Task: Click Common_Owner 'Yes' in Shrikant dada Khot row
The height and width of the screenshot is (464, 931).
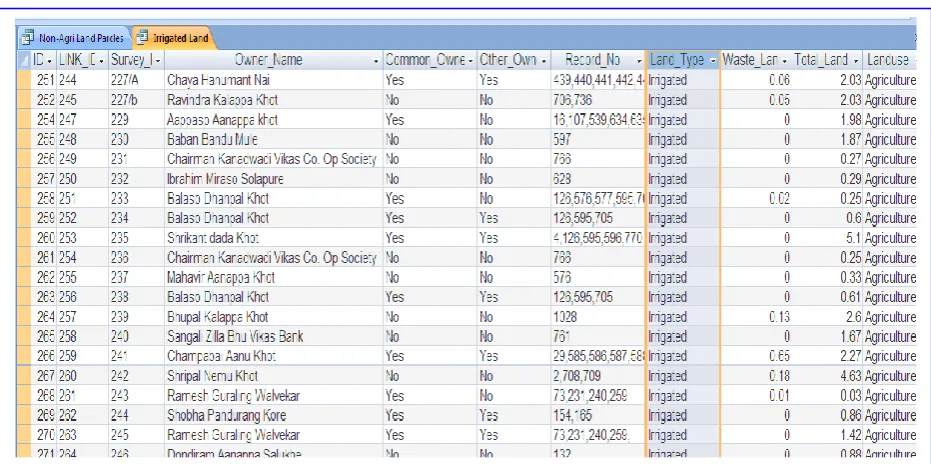Action: [x=430, y=238]
